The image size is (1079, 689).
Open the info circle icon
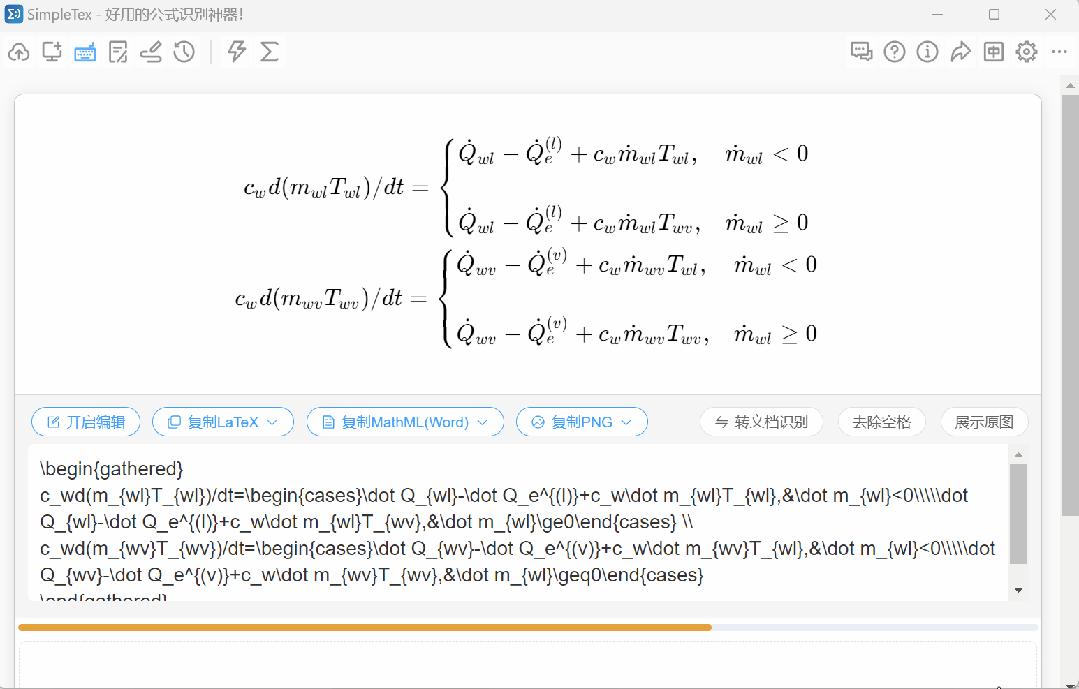(927, 52)
